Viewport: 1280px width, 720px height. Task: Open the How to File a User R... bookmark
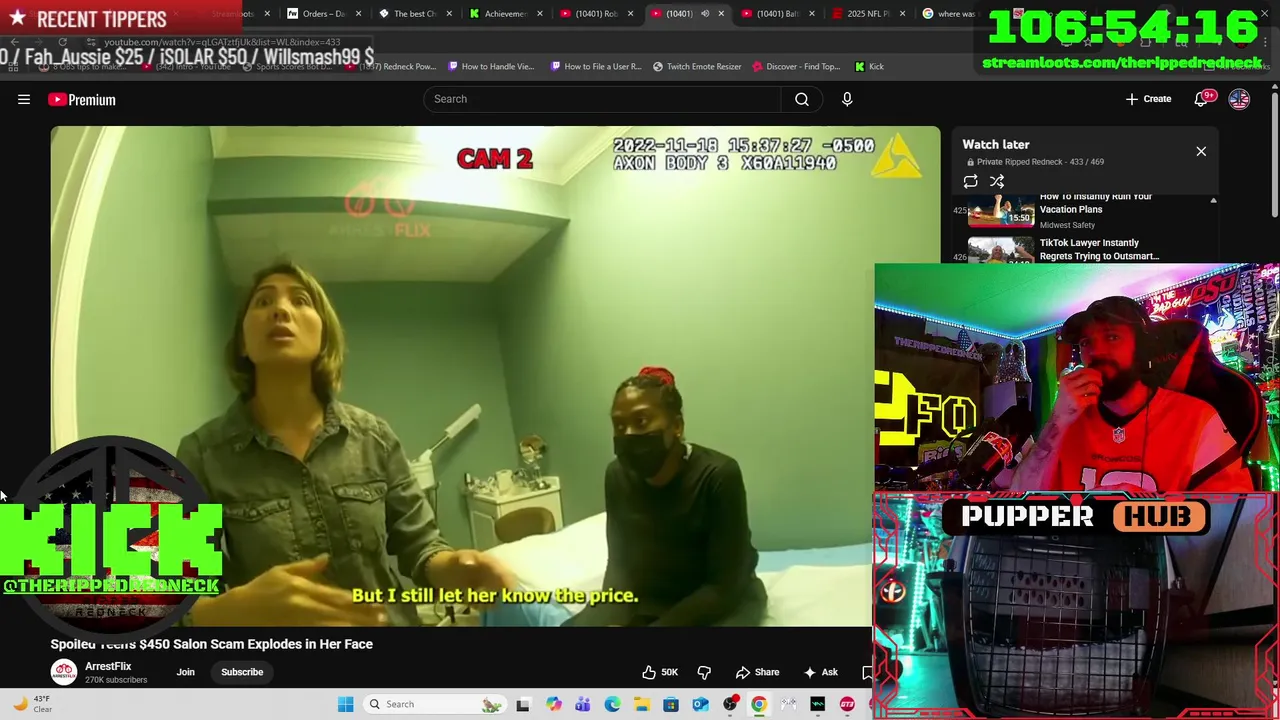[x=595, y=66]
